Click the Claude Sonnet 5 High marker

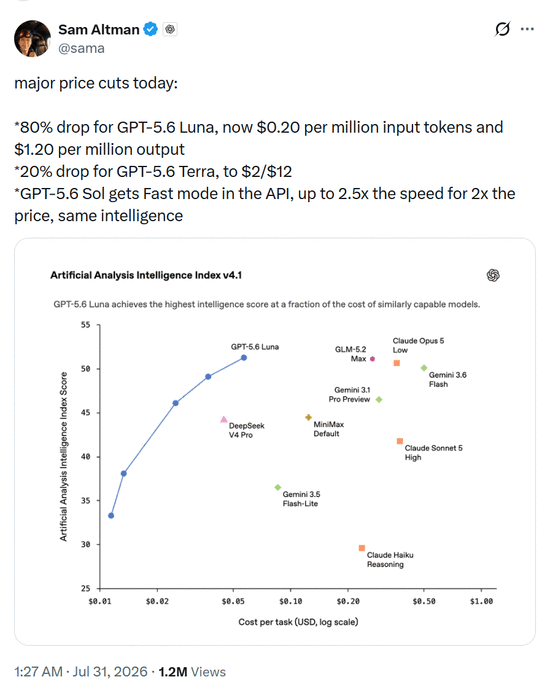tap(400, 441)
